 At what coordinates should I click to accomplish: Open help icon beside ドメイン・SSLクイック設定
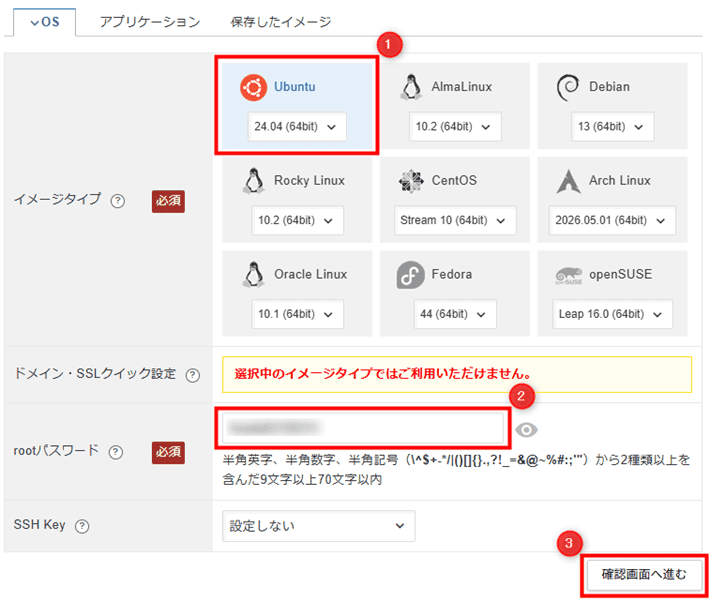(192, 375)
